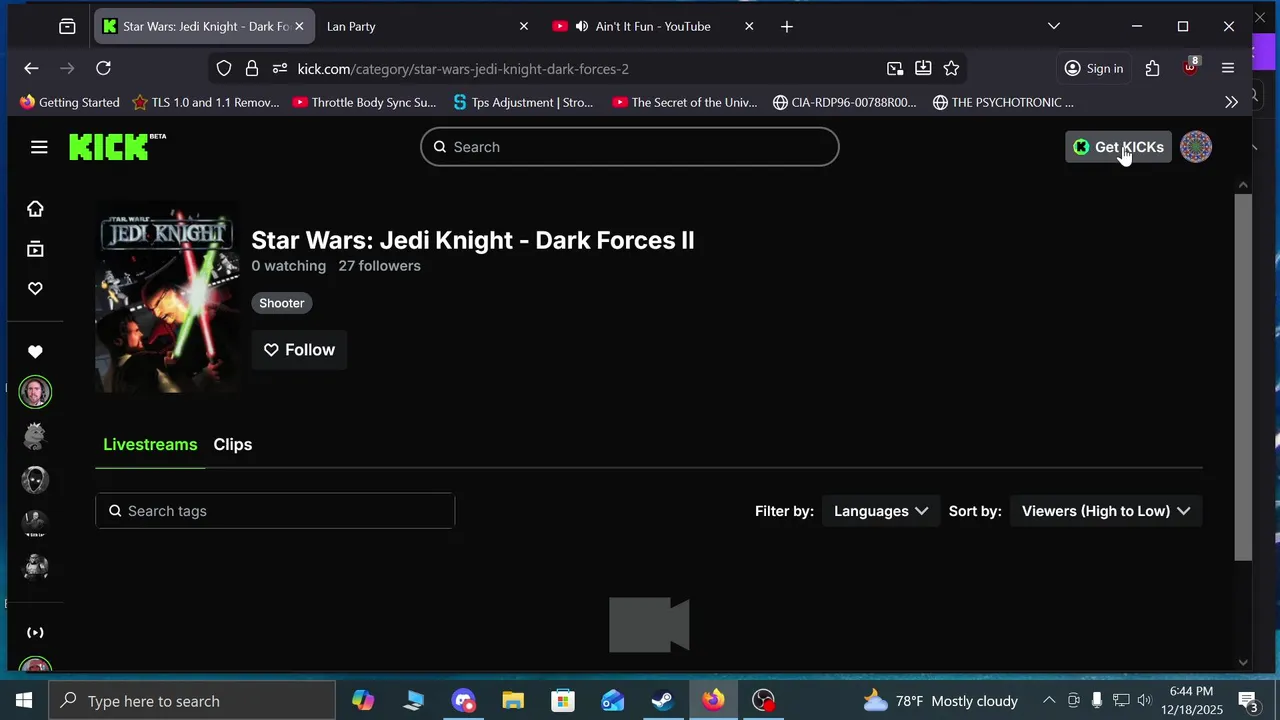The image size is (1280, 720).
Task: Expand the Languages filter dropdown
Action: [x=881, y=511]
